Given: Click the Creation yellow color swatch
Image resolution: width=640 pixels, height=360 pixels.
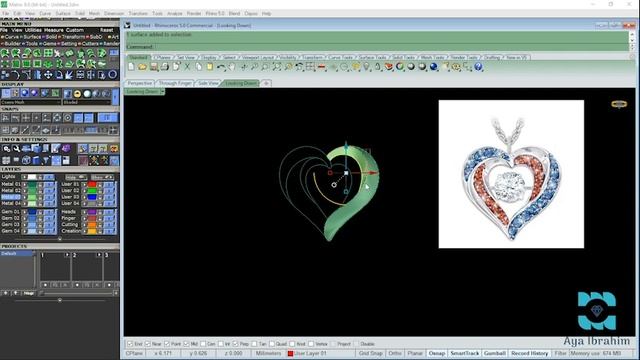Looking at the screenshot, I should click(92, 231).
